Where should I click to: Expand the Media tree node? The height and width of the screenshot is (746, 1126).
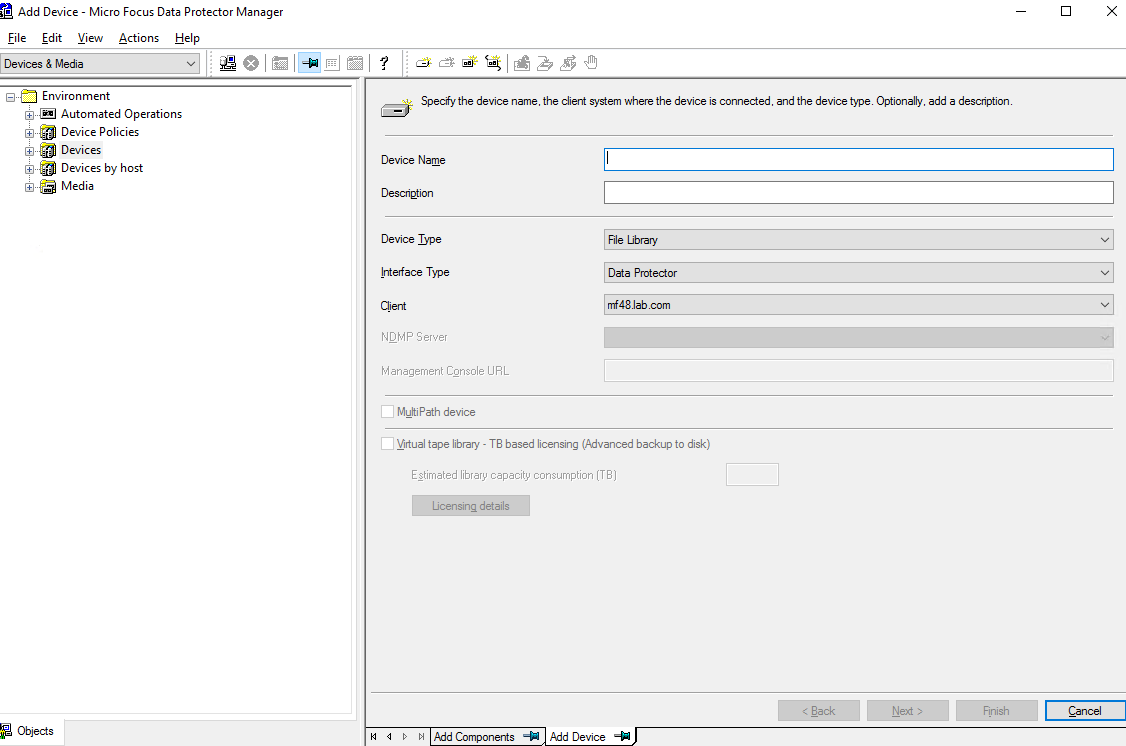click(x=29, y=187)
